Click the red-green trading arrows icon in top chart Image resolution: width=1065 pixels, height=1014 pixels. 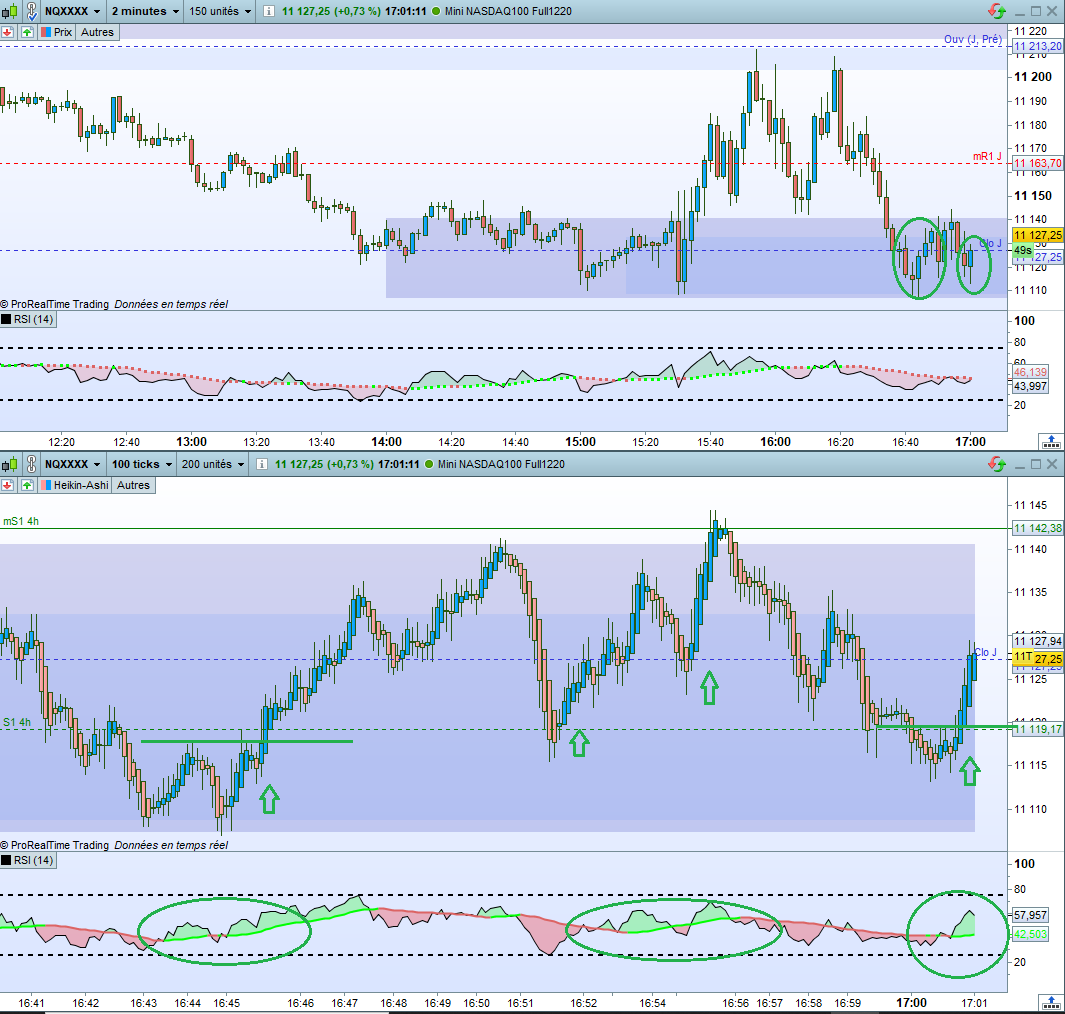coord(997,11)
